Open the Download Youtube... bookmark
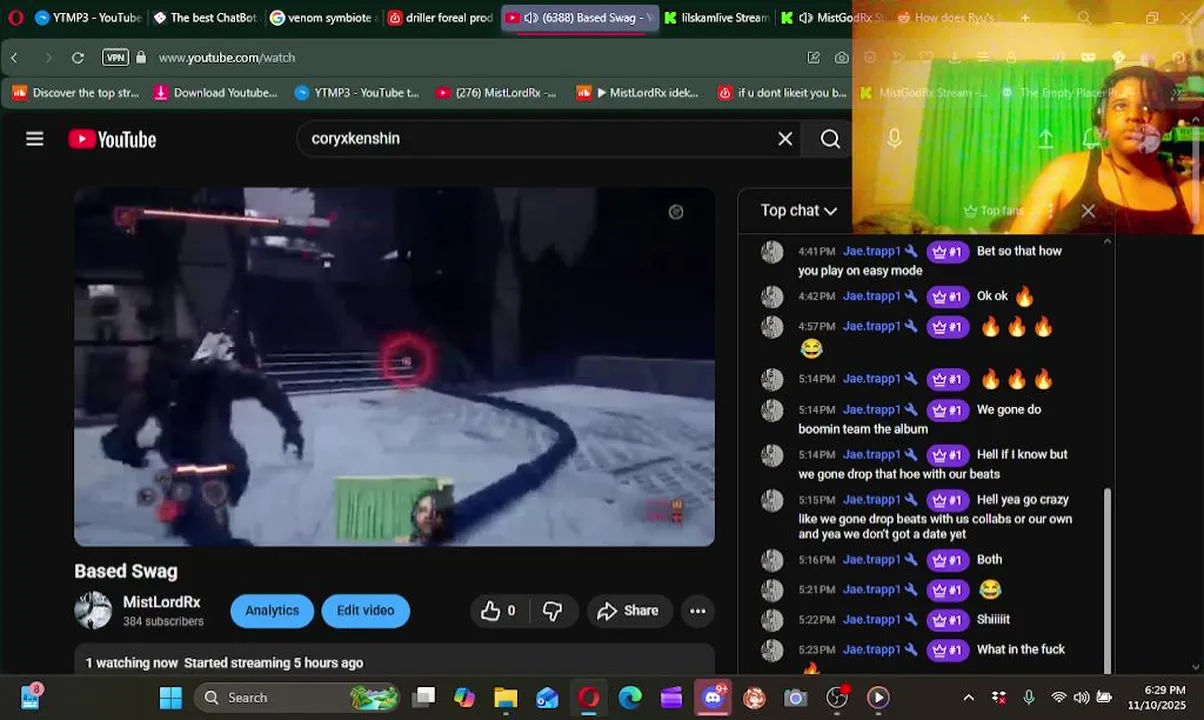 pos(215,93)
